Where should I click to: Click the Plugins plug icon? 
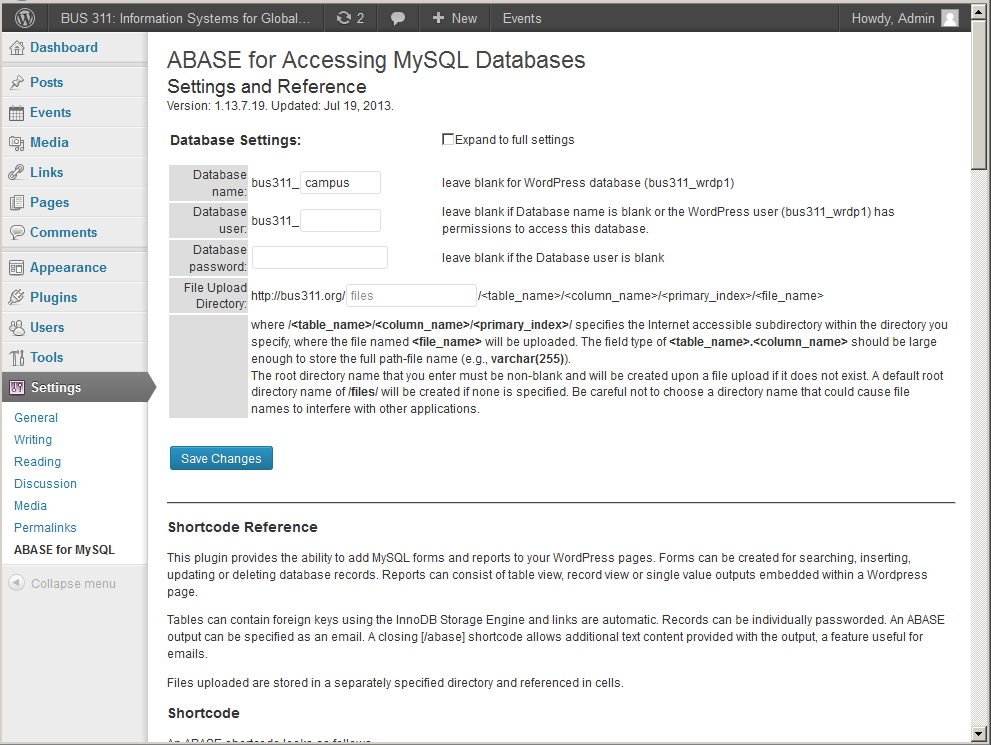17,298
